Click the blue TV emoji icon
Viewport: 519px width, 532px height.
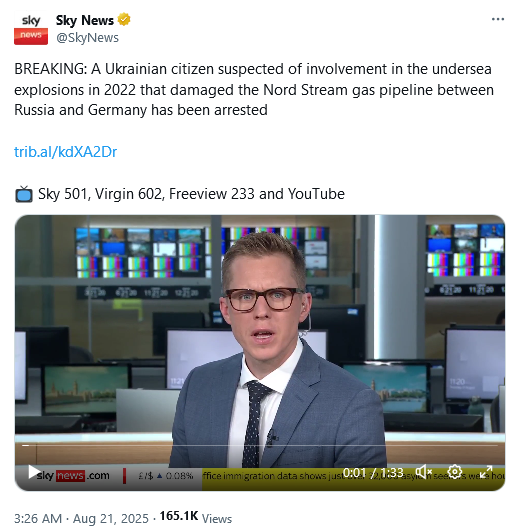(x=24, y=194)
